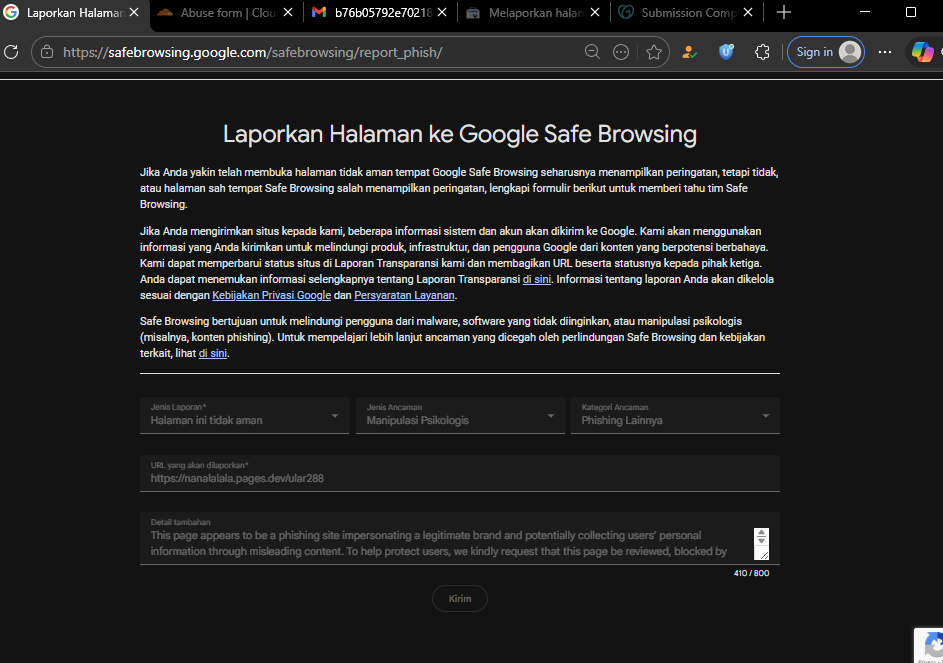
Task: Click the Sign in profile button
Action: click(826, 52)
